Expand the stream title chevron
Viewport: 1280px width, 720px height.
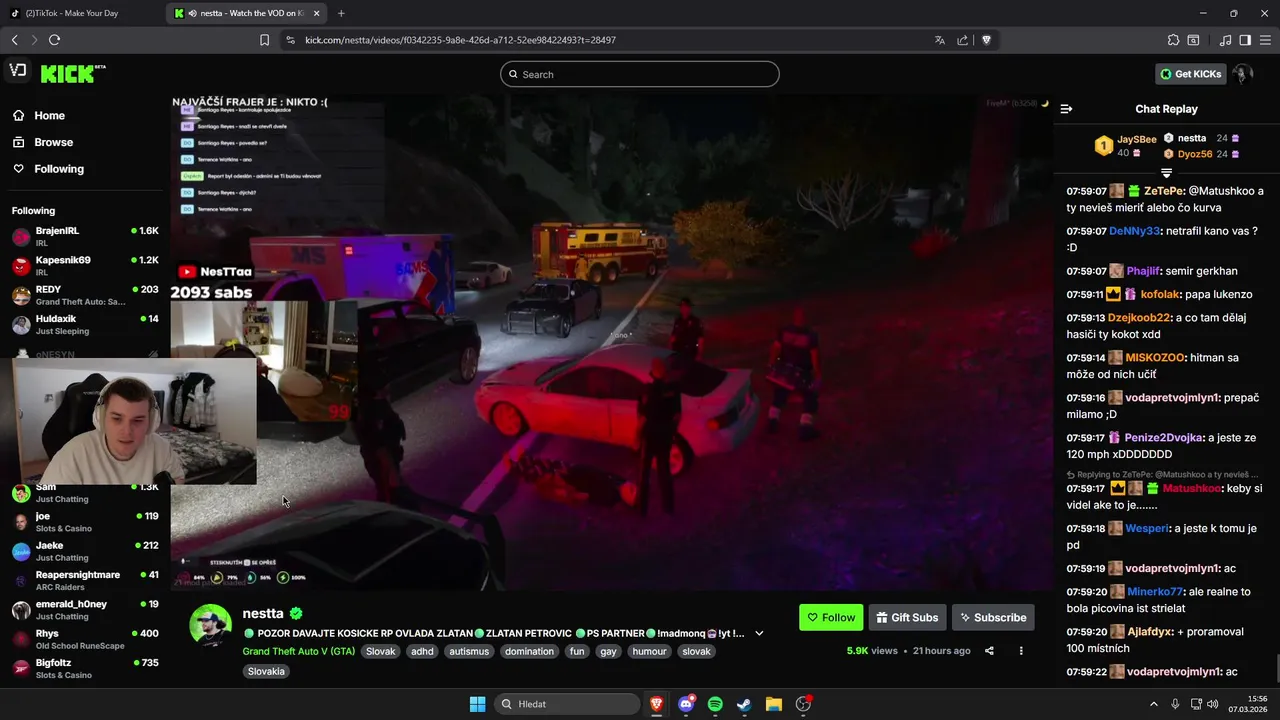point(759,633)
